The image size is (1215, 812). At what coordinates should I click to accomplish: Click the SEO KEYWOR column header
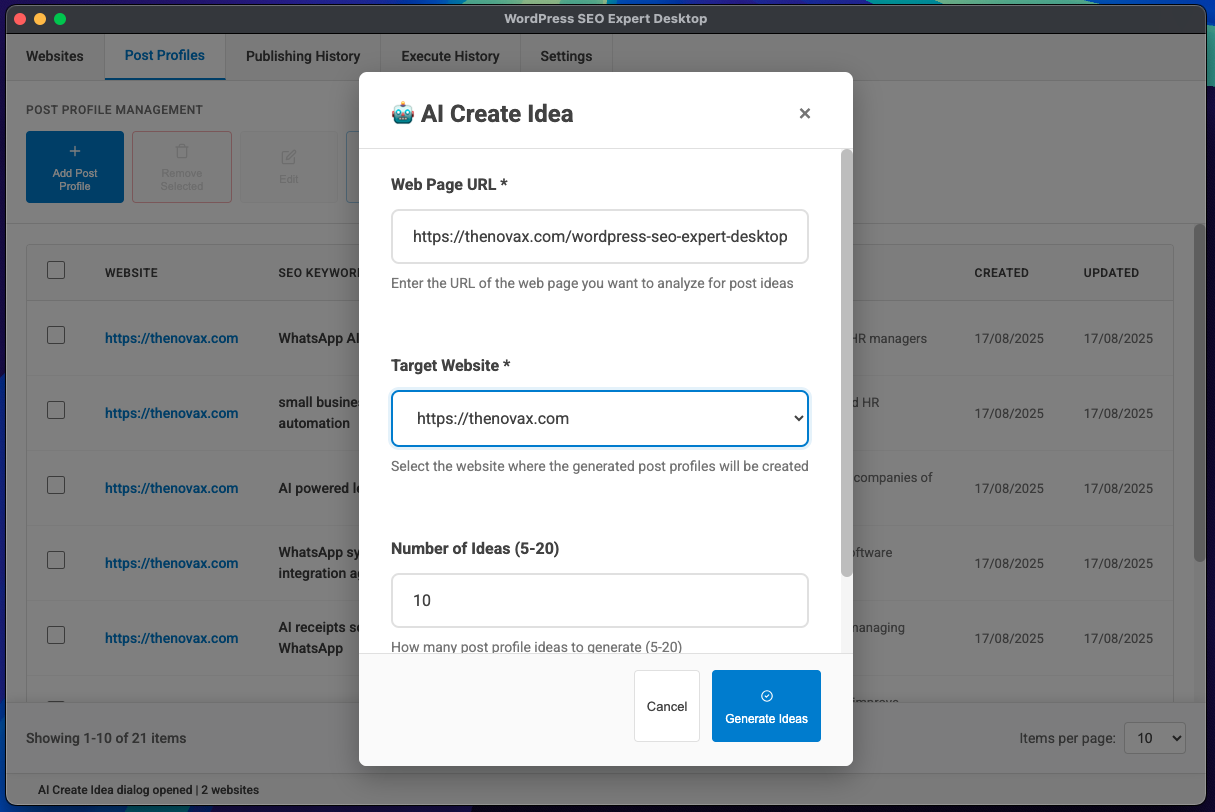(x=319, y=272)
